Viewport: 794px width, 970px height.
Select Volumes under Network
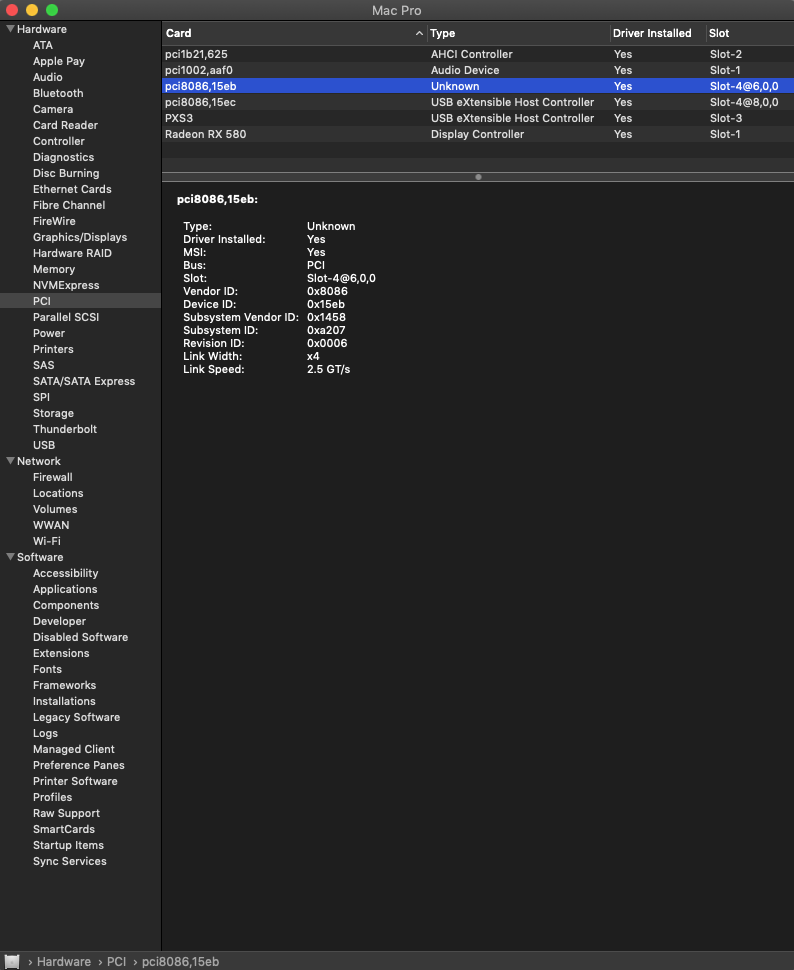click(x=55, y=509)
